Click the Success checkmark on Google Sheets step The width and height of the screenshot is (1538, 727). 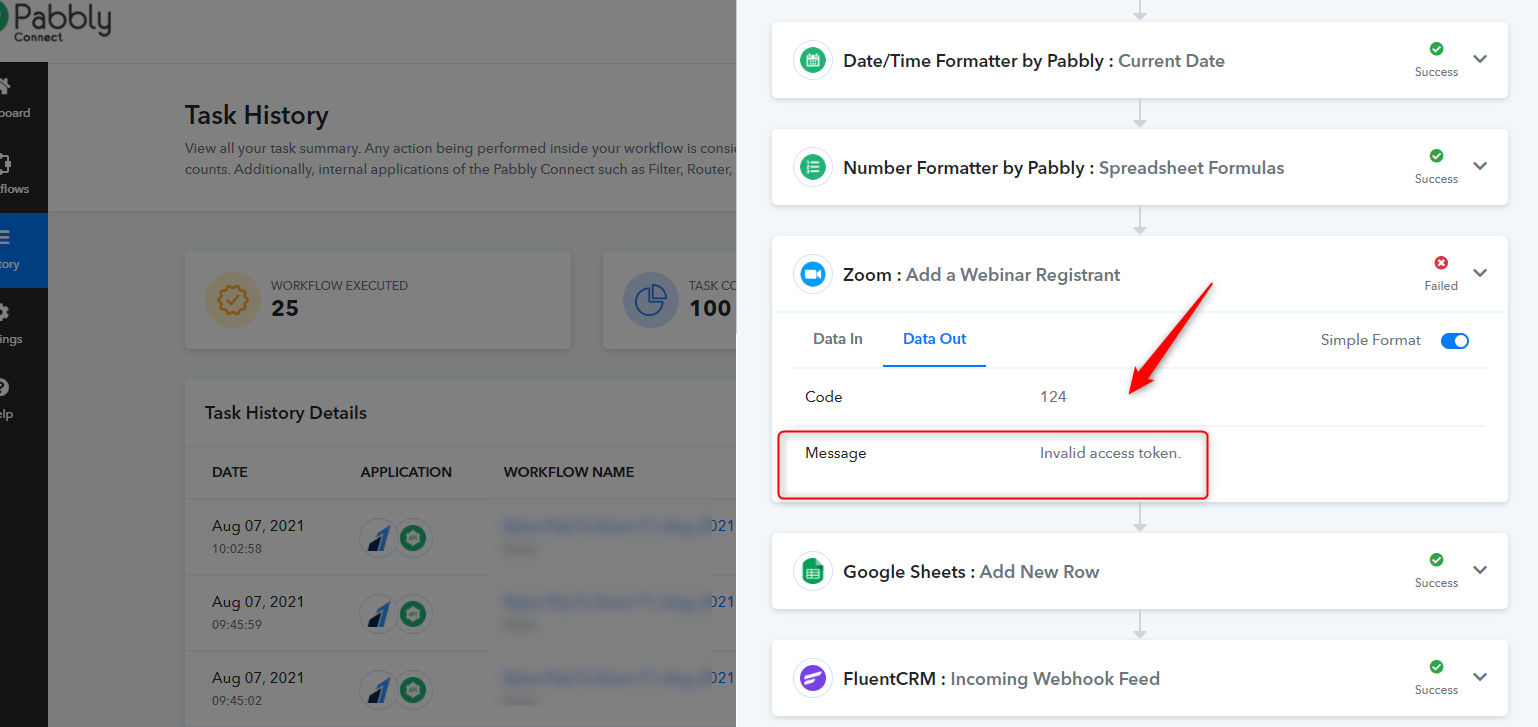(1436, 560)
